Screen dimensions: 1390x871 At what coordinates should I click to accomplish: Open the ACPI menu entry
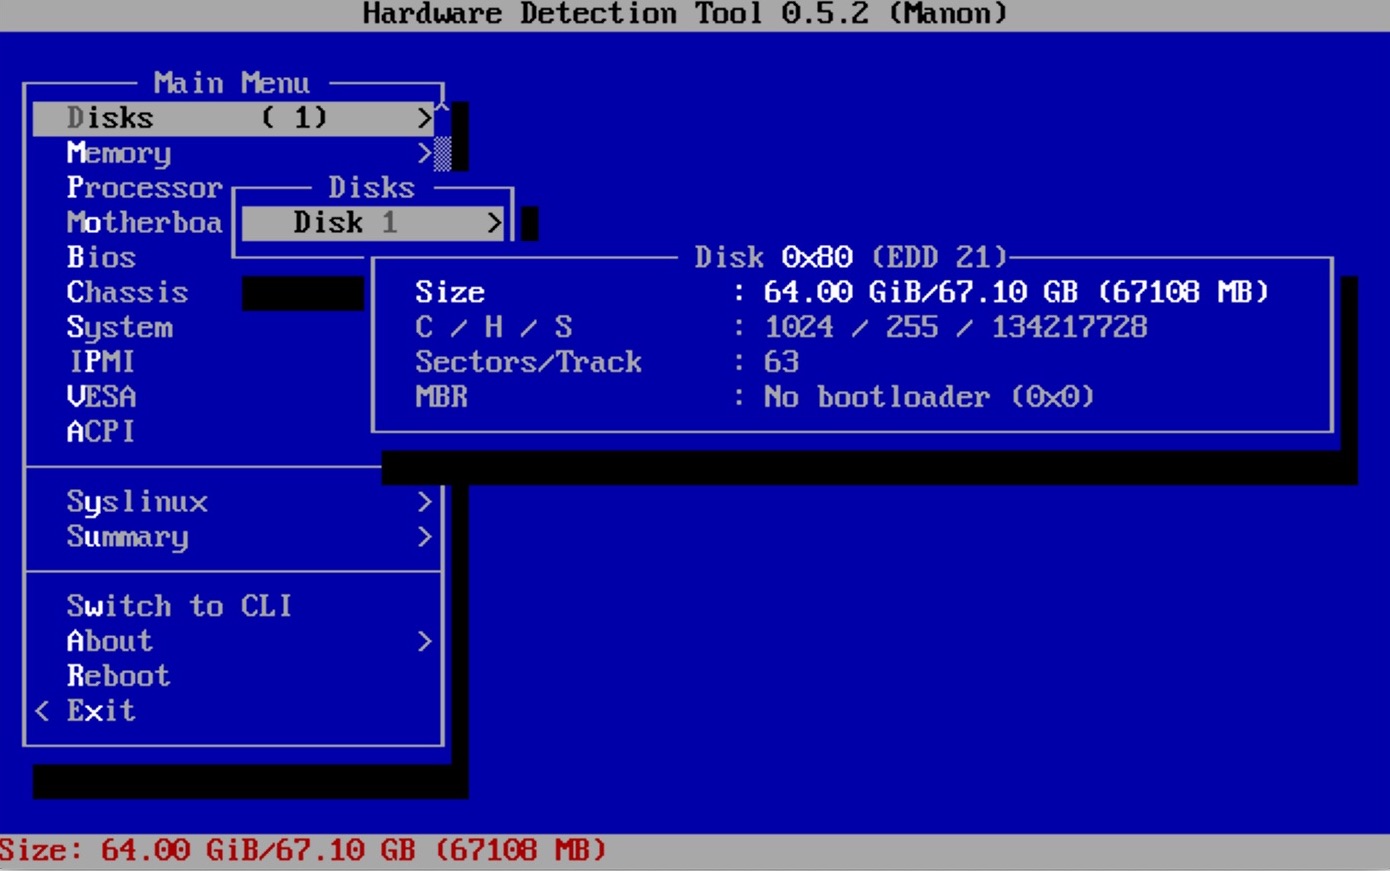[x=100, y=432]
